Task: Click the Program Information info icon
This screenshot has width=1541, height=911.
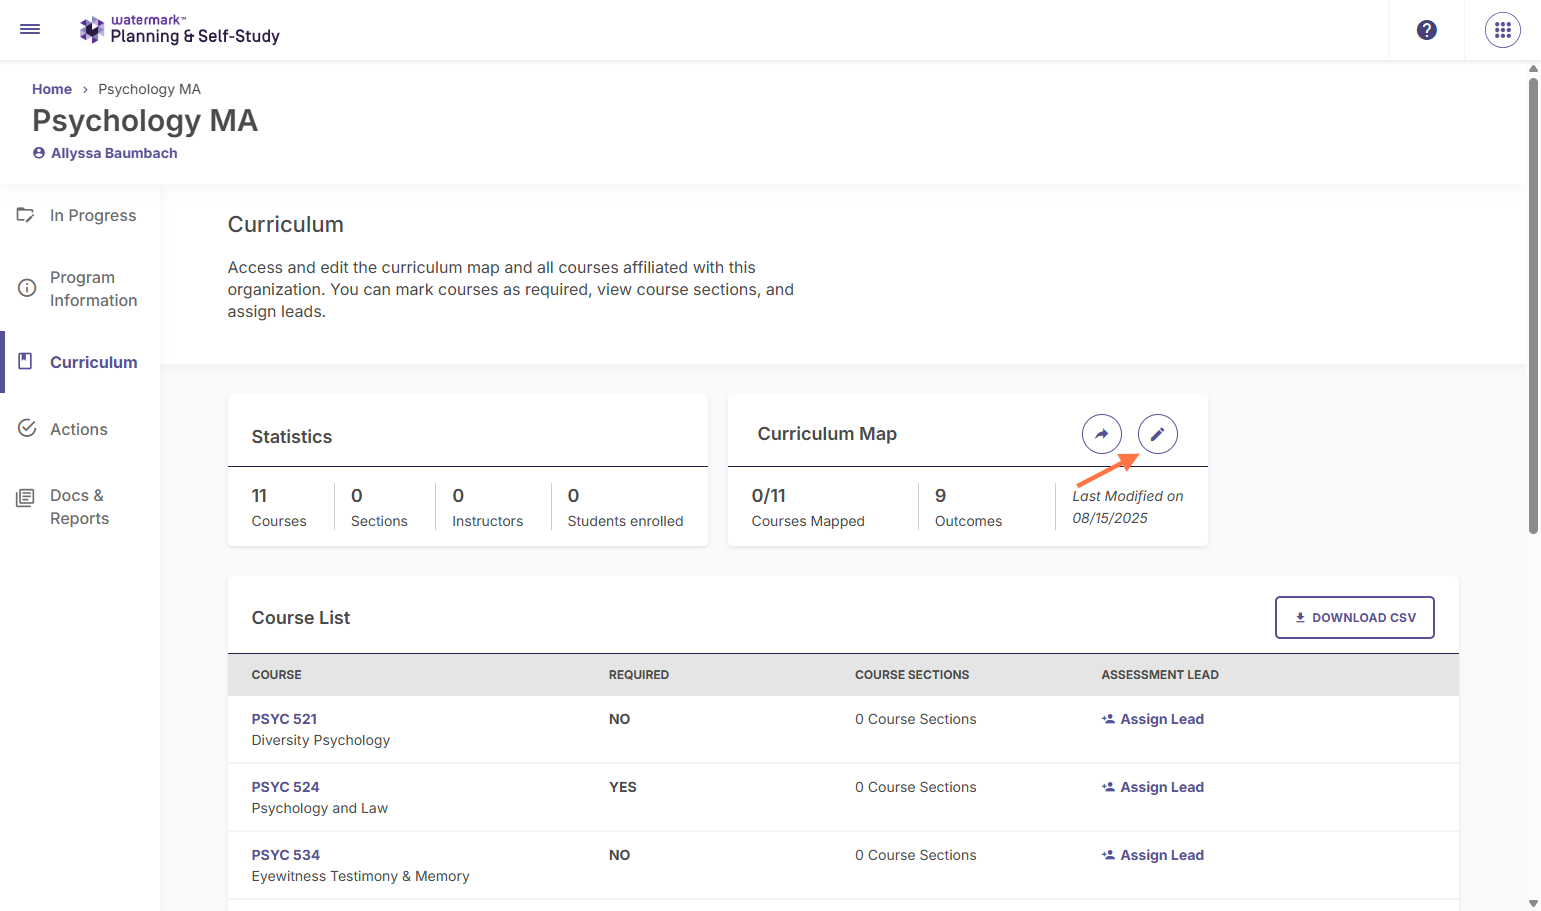Action: (x=27, y=288)
